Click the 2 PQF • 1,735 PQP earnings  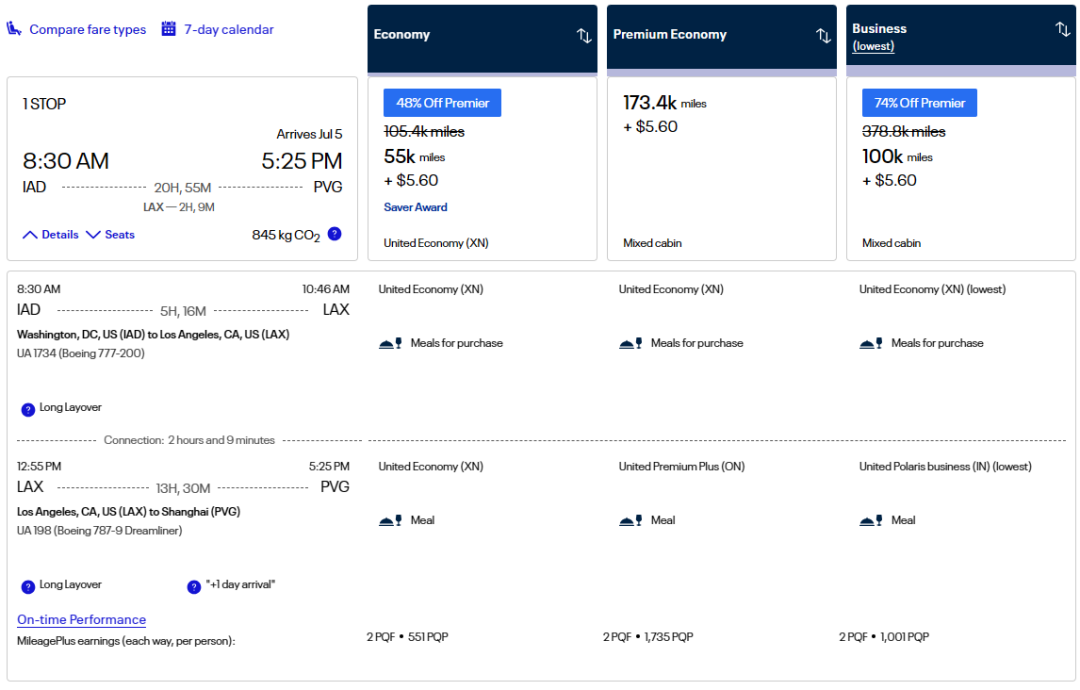point(648,637)
